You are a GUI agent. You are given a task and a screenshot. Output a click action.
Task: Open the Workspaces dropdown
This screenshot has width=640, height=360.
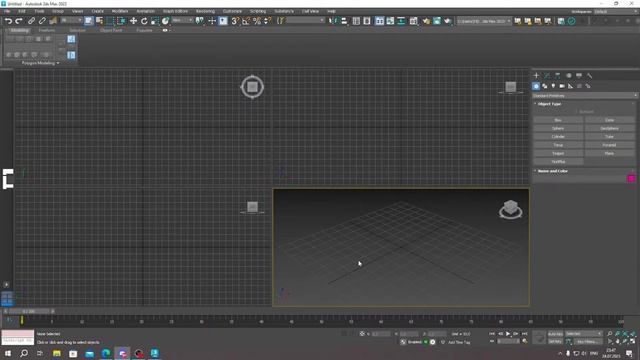(x=616, y=11)
